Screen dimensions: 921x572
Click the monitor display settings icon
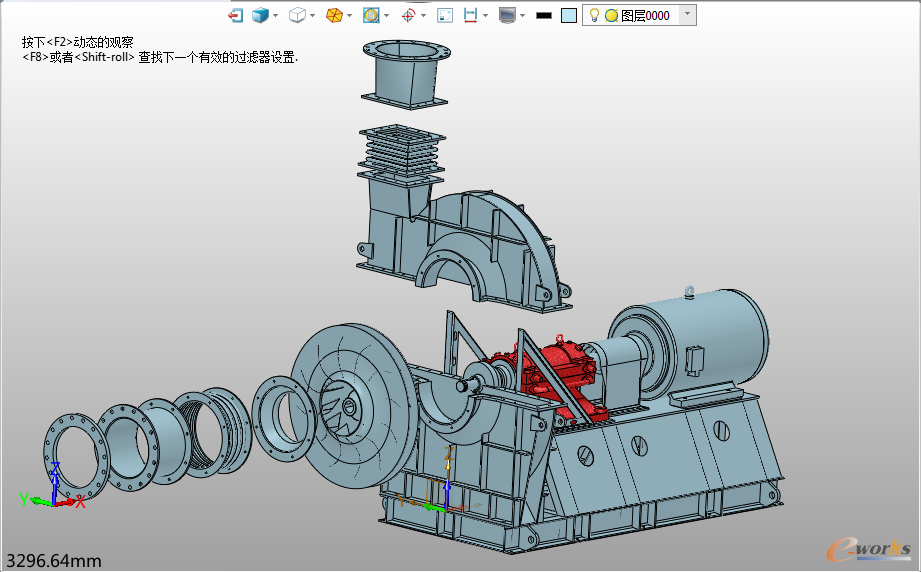click(507, 15)
